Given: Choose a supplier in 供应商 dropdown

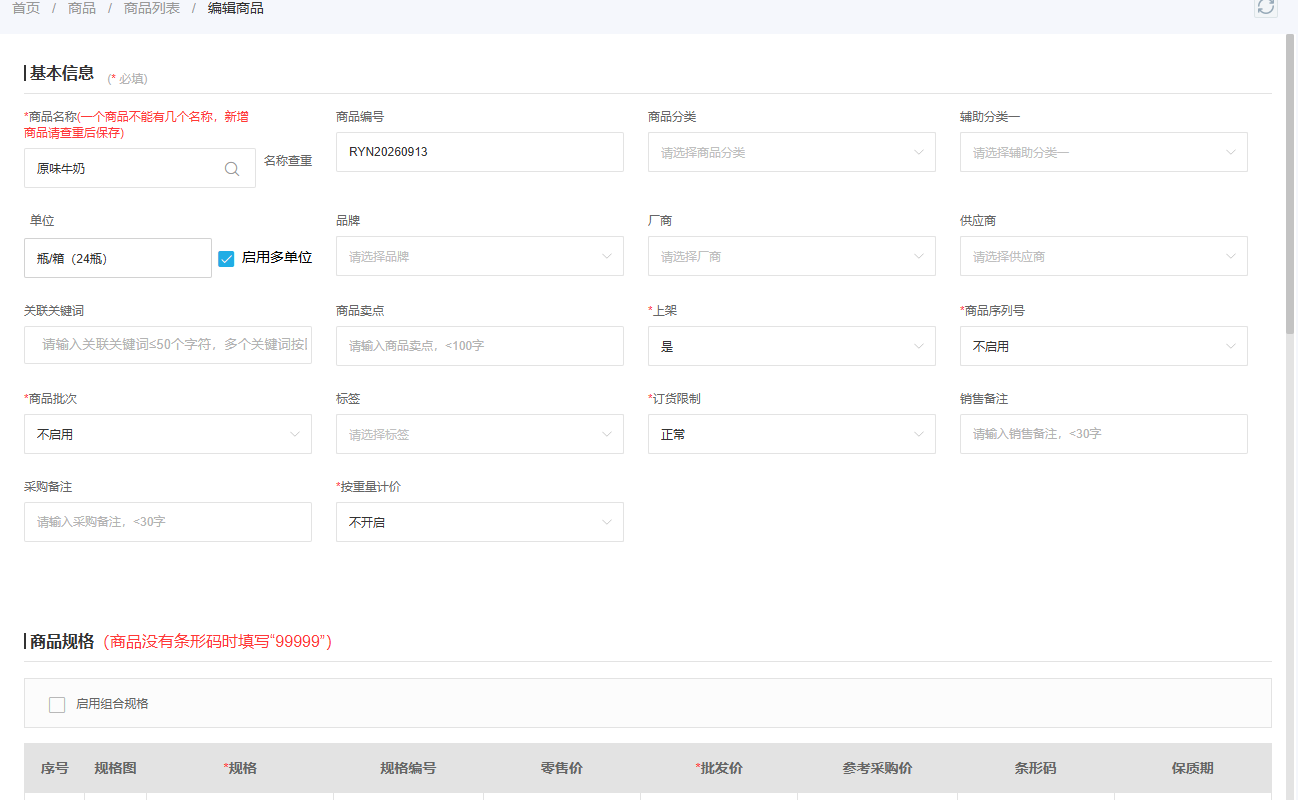Looking at the screenshot, I should pos(1104,256).
